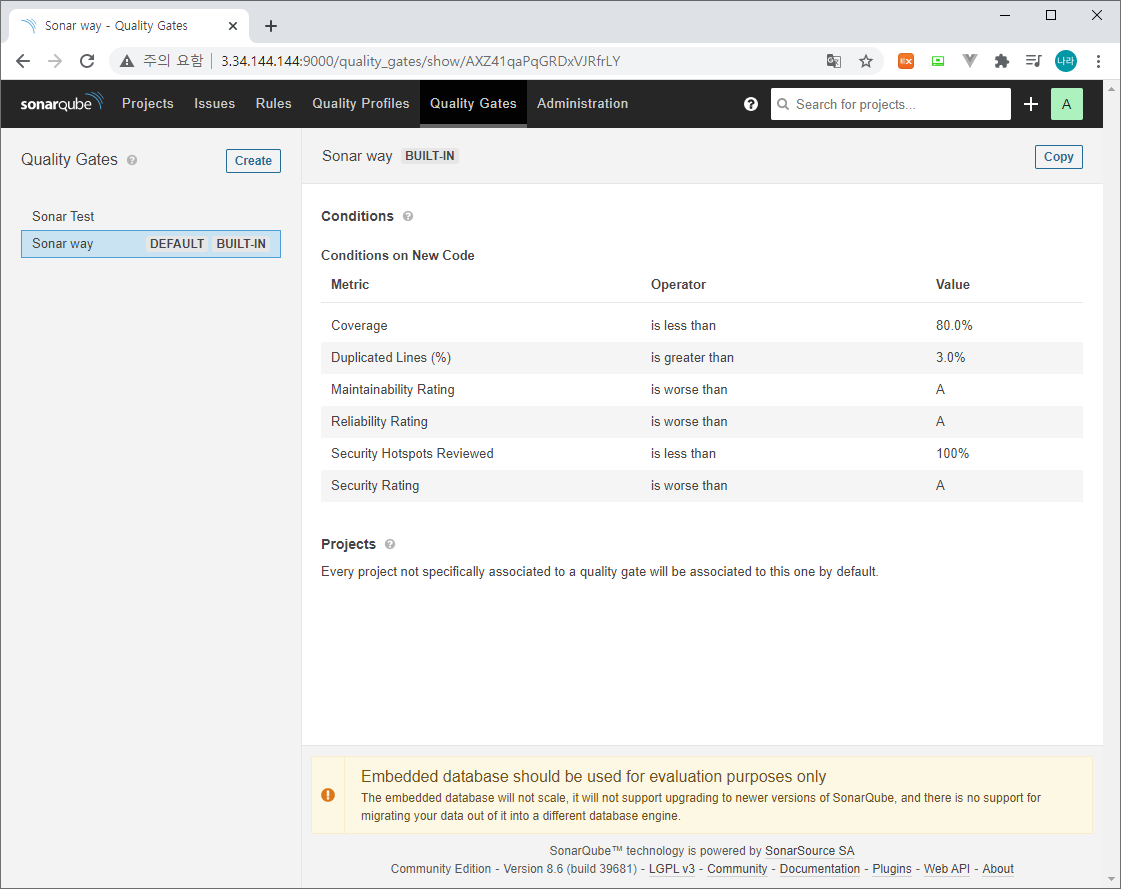Click the Duplicated Lines (%) metric
The width and height of the screenshot is (1121, 889).
(x=390, y=358)
